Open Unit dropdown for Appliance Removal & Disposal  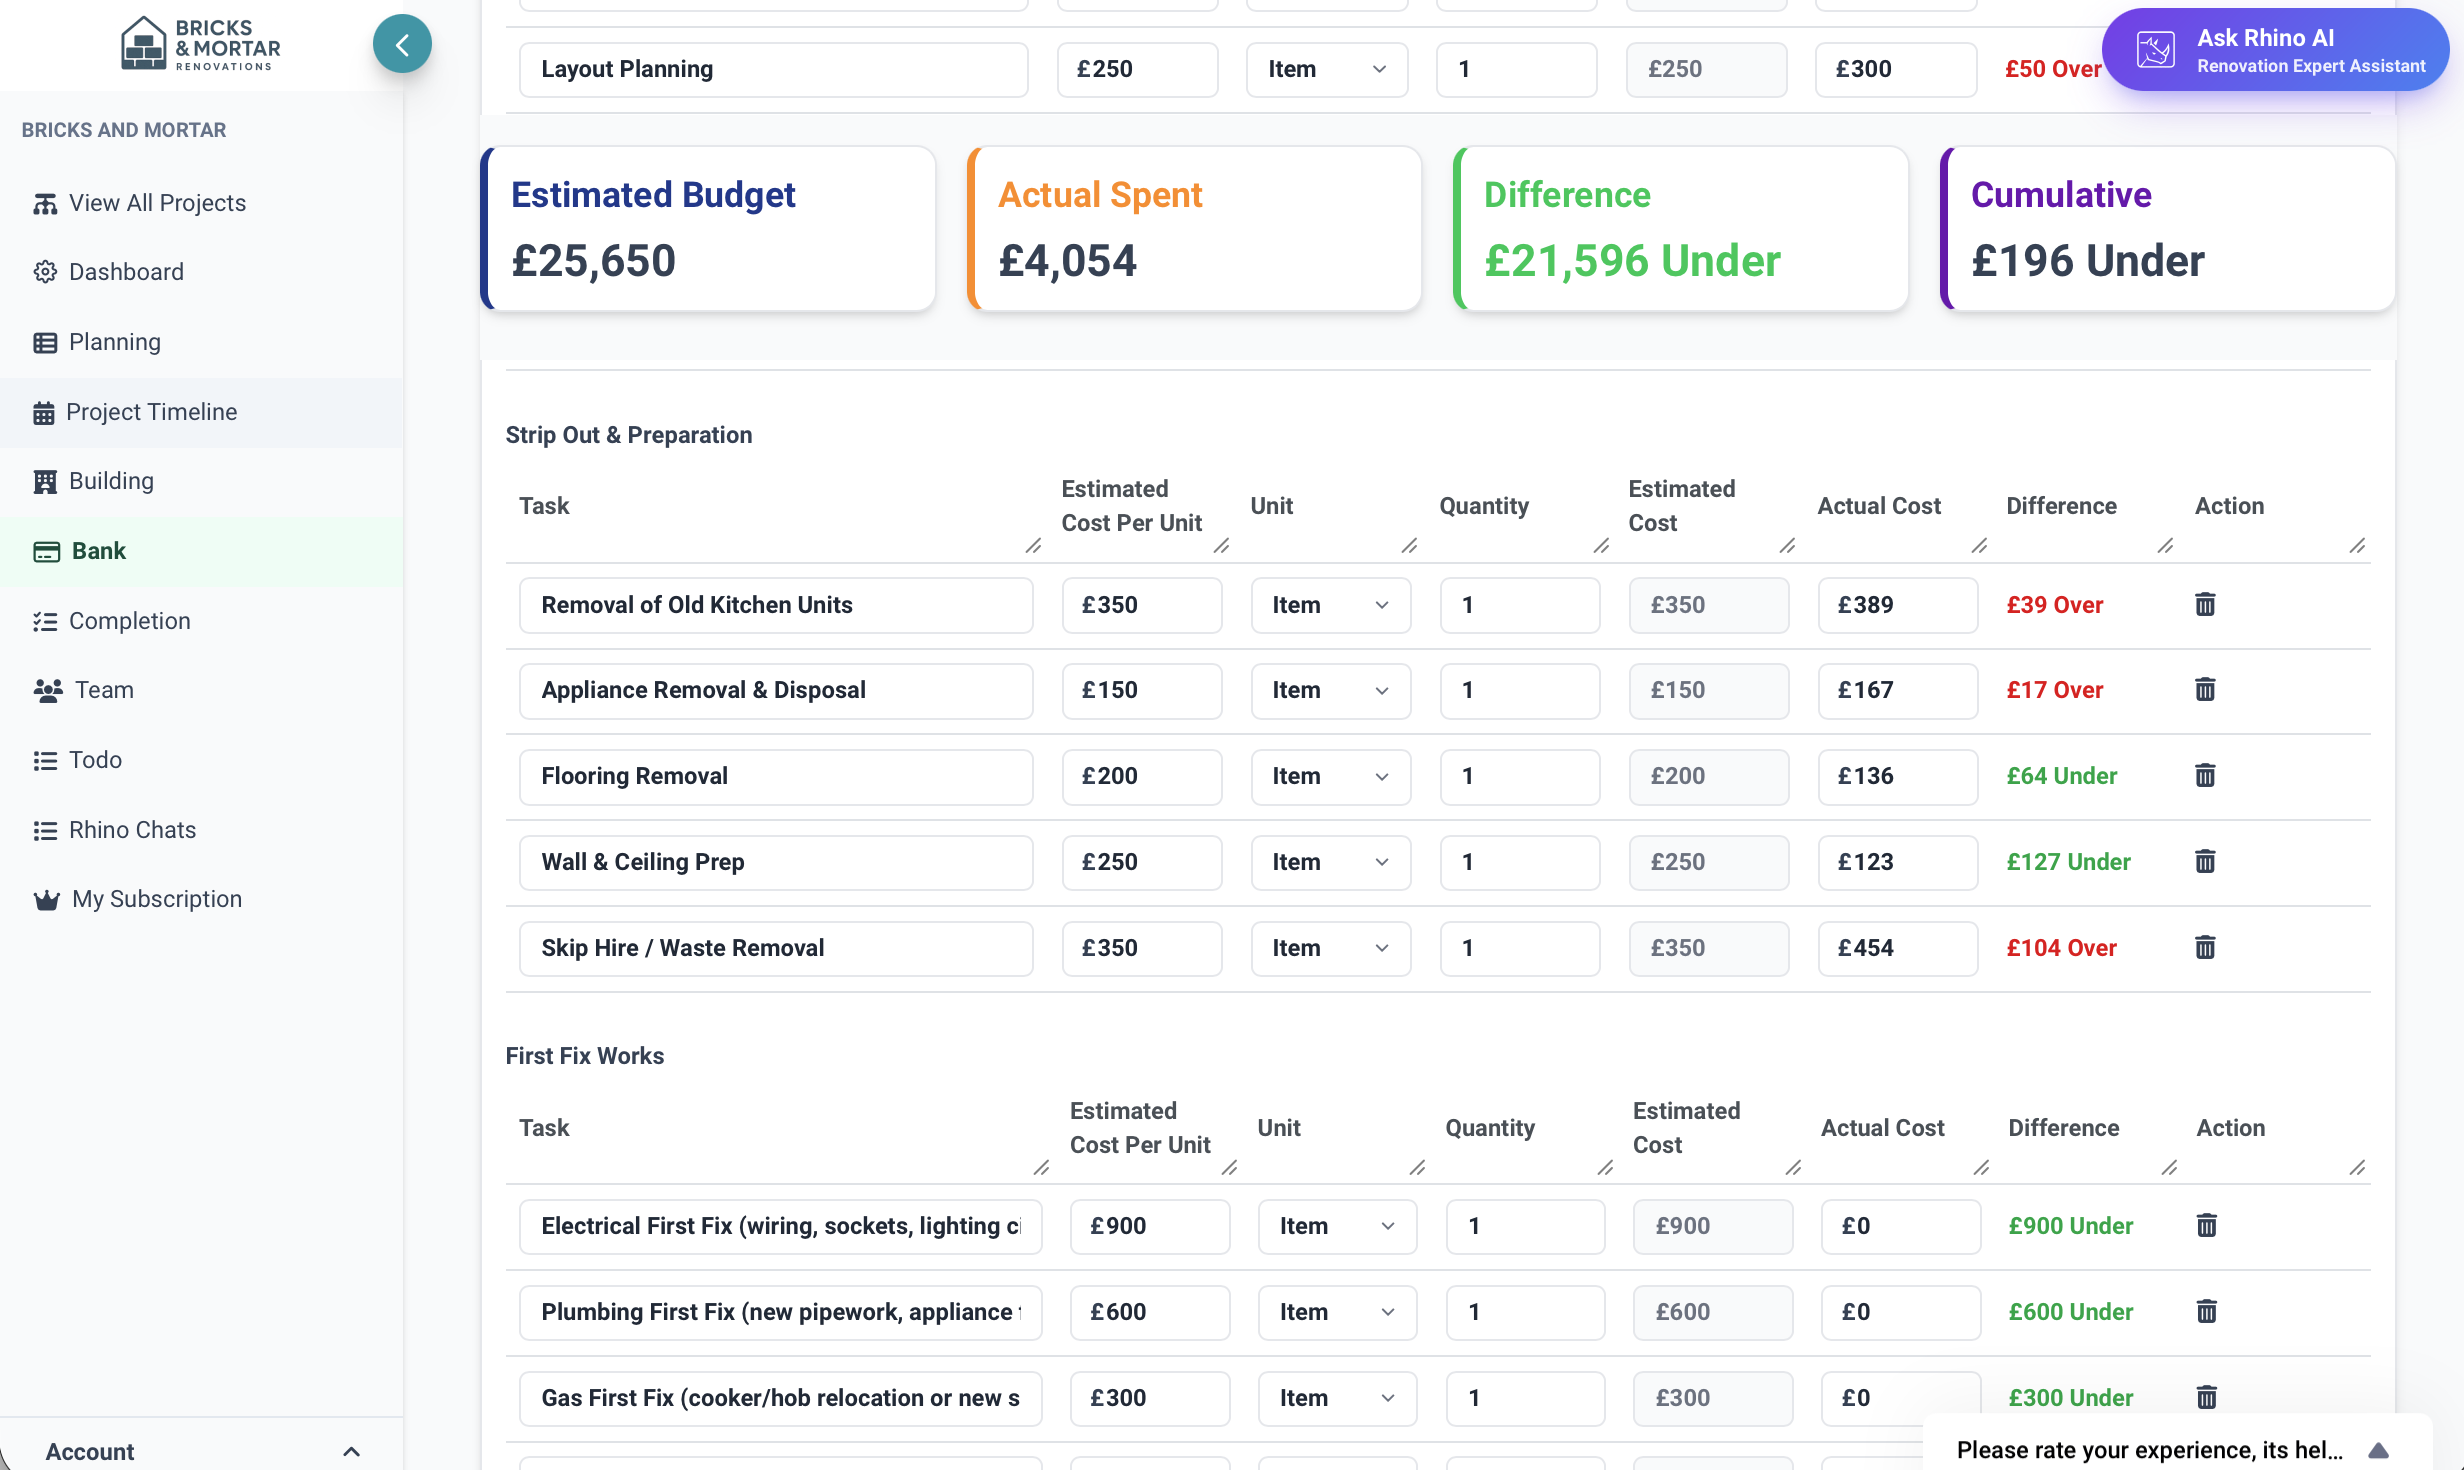pos(1330,690)
